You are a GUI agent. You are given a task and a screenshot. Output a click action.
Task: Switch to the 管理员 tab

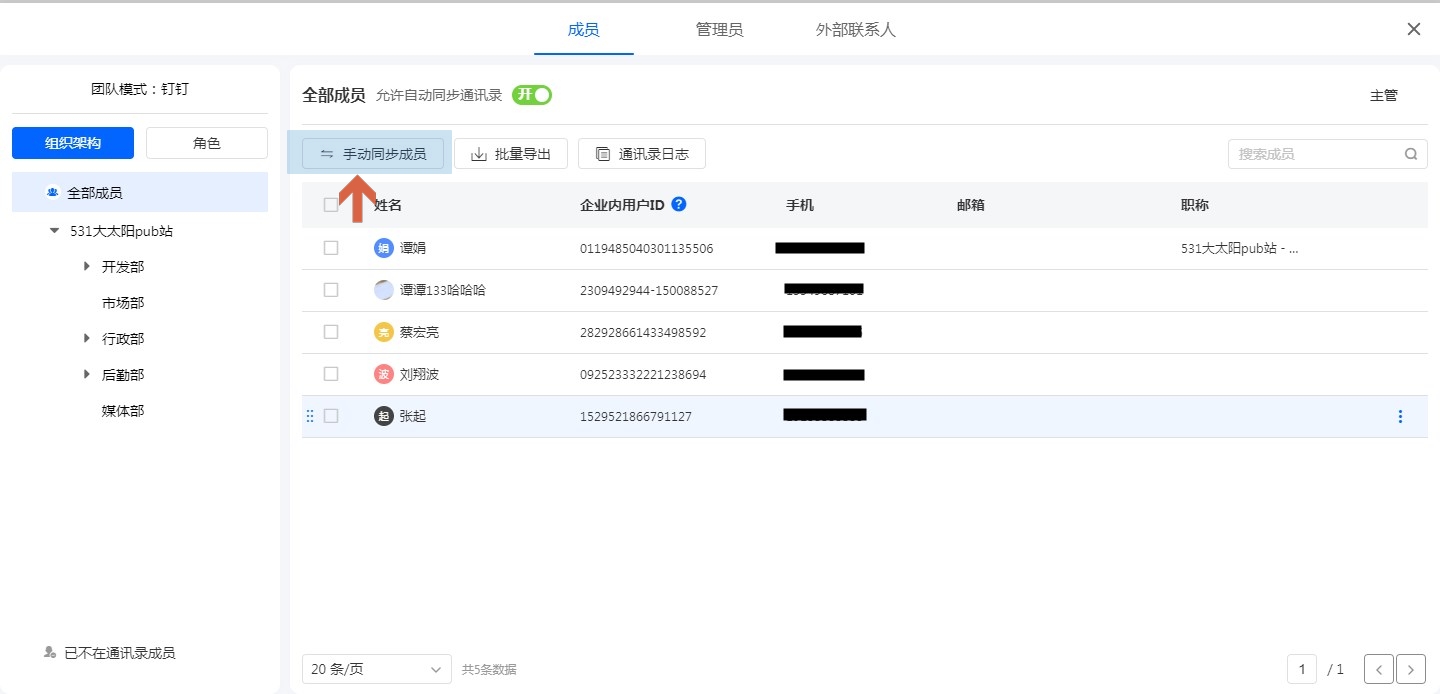pyautogui.click(x=719, y=29)
